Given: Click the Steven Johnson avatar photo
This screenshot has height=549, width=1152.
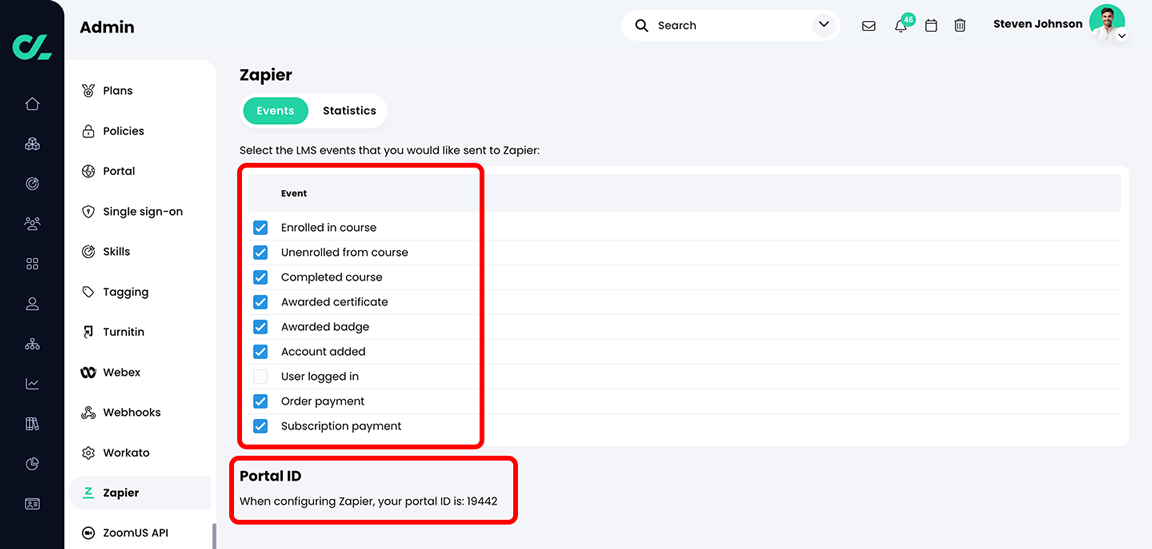Looking at the screenshot, I should click(1106, 22).
